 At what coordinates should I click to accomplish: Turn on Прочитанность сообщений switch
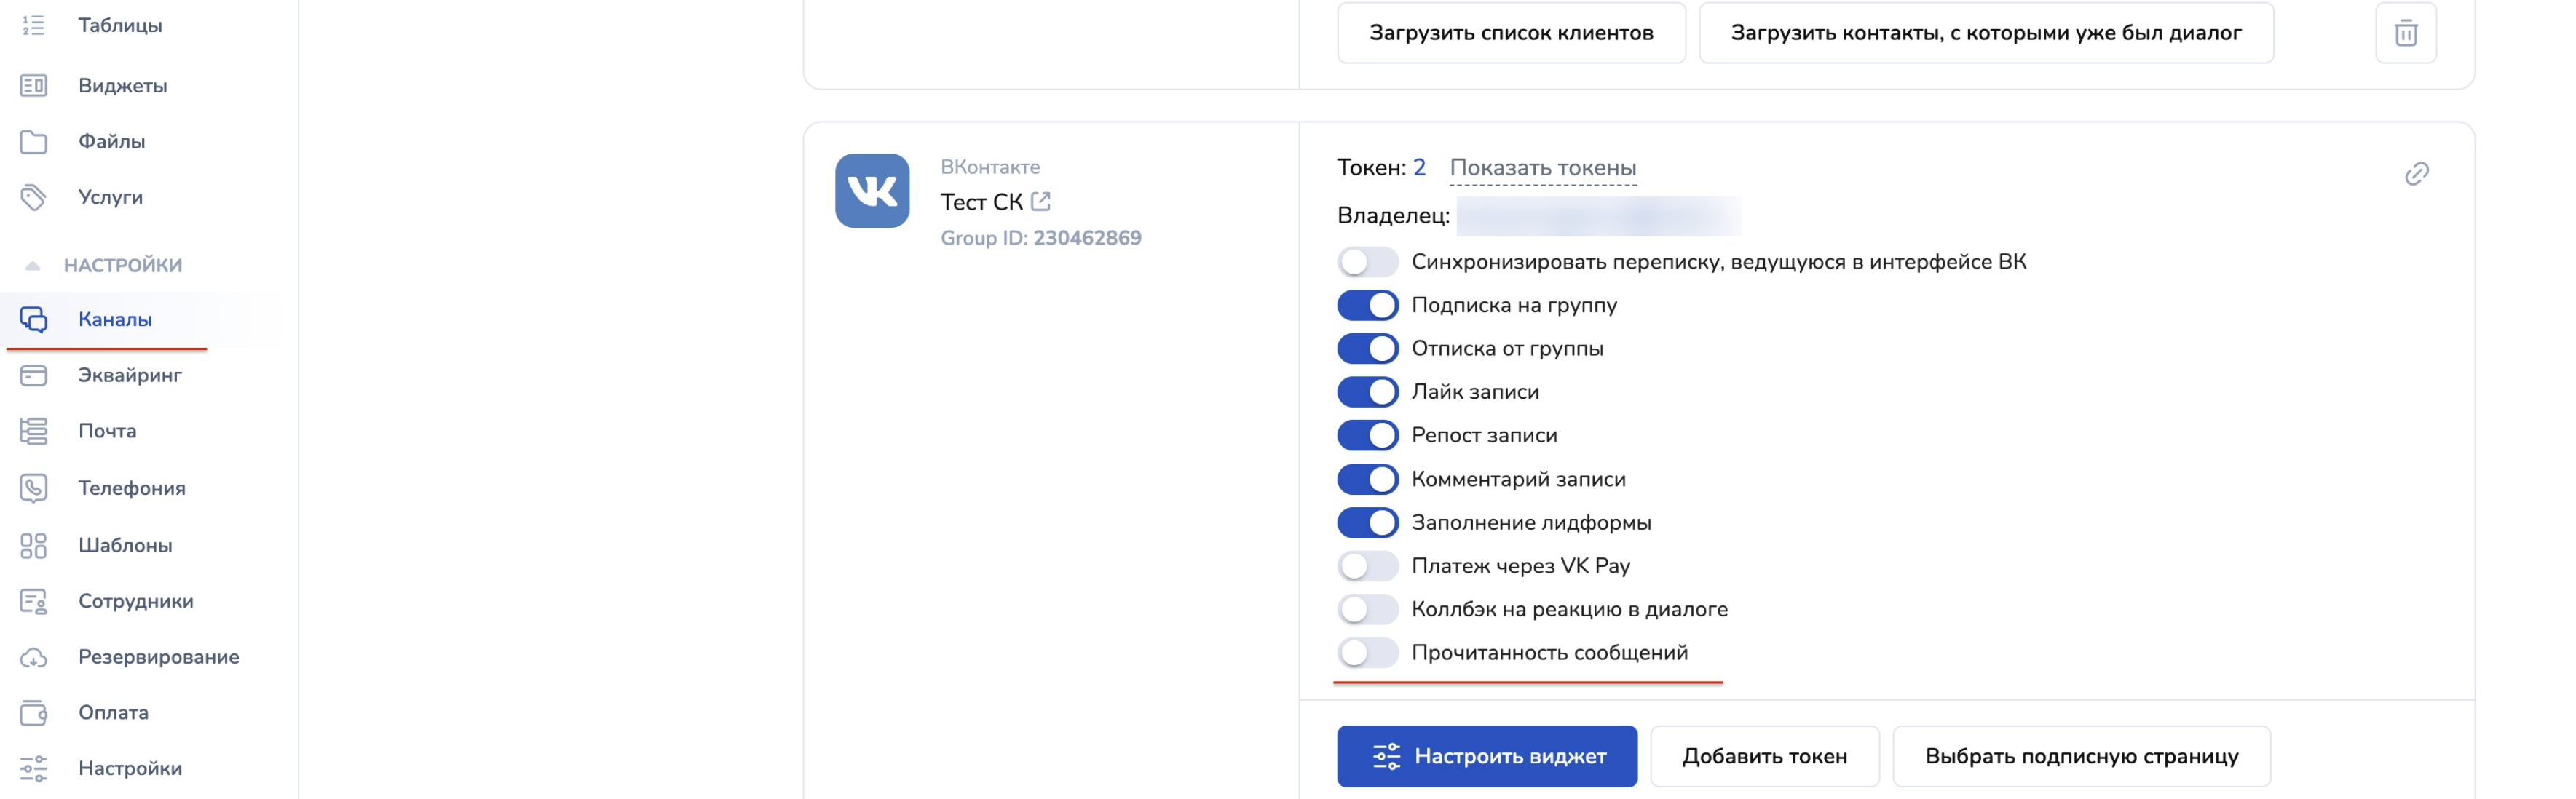[1367, 653]
